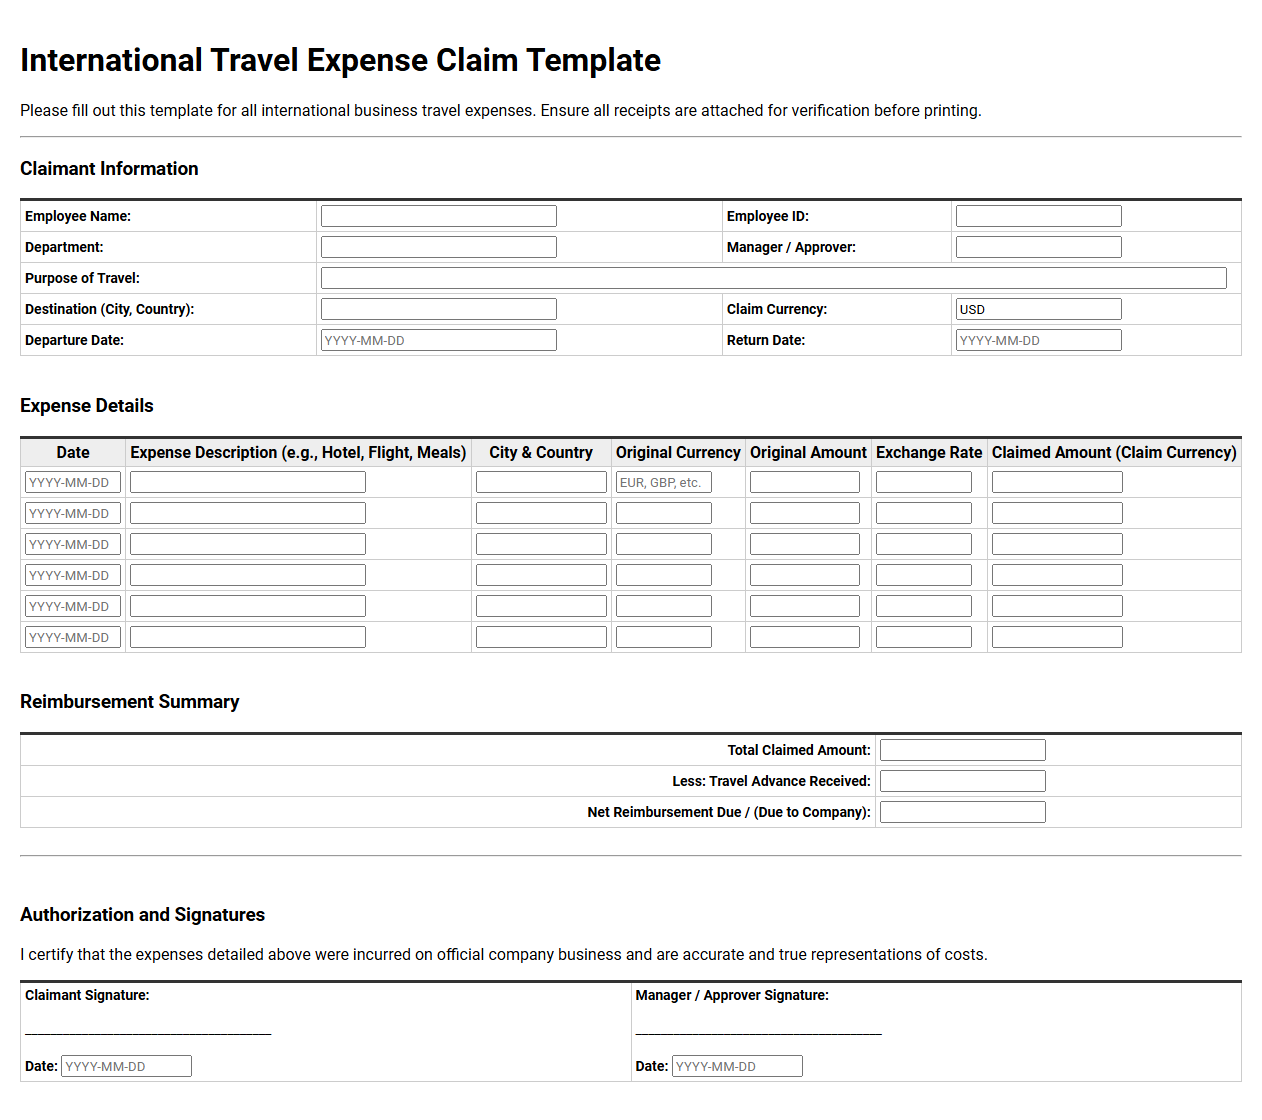Click first row Exchange Rate field
The height and width of the screenshot is (1120, 1262).
(923, 482)
